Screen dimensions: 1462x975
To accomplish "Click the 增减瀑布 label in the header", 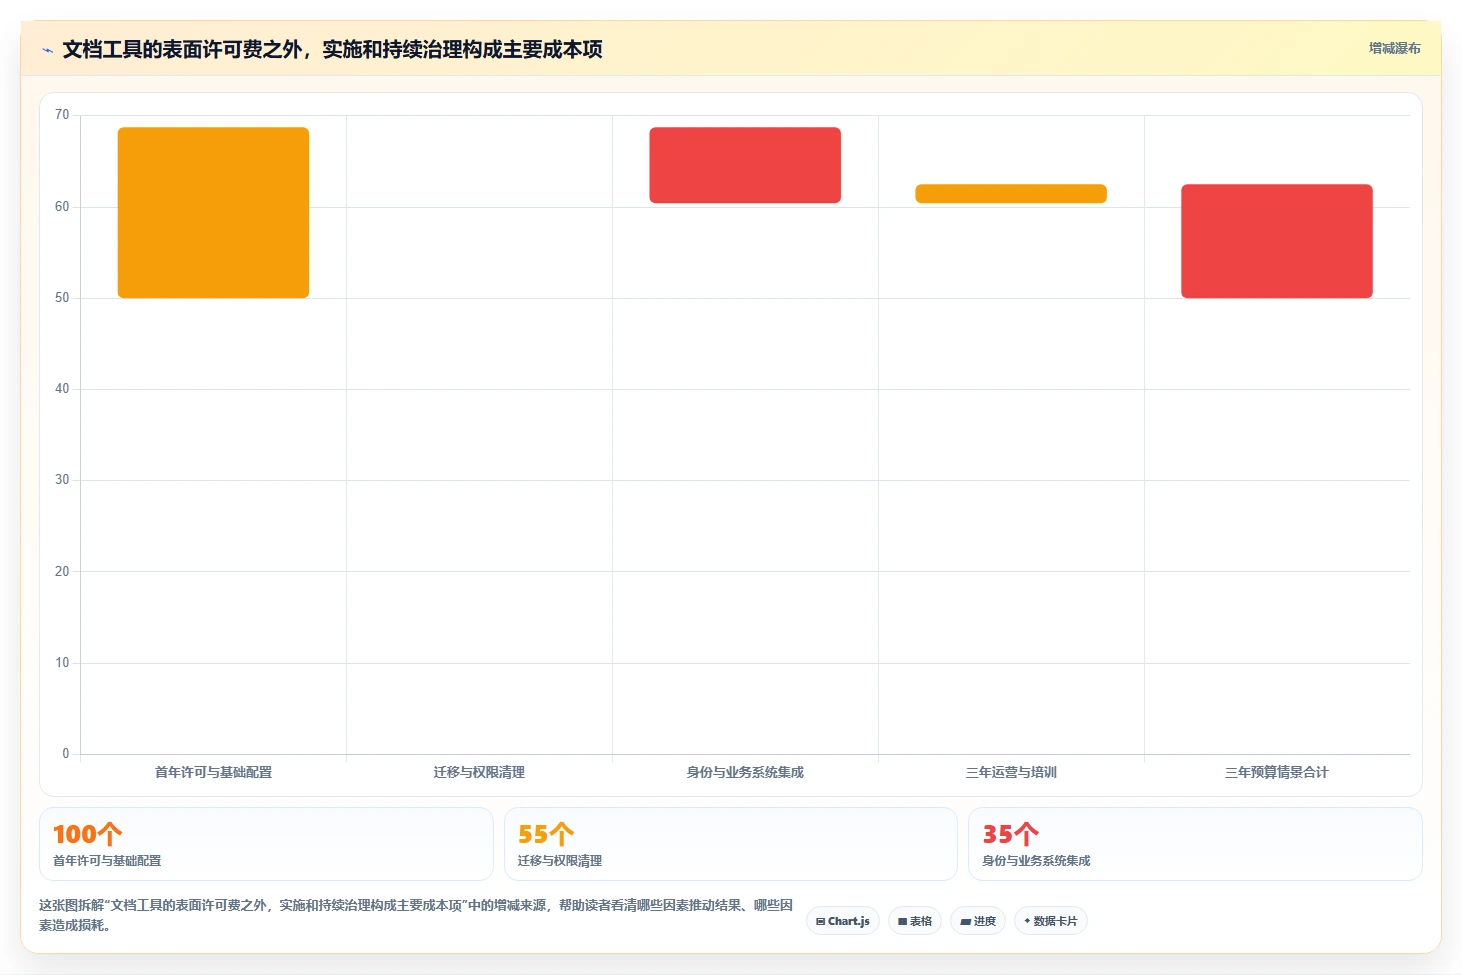I will click(1394, 48).
